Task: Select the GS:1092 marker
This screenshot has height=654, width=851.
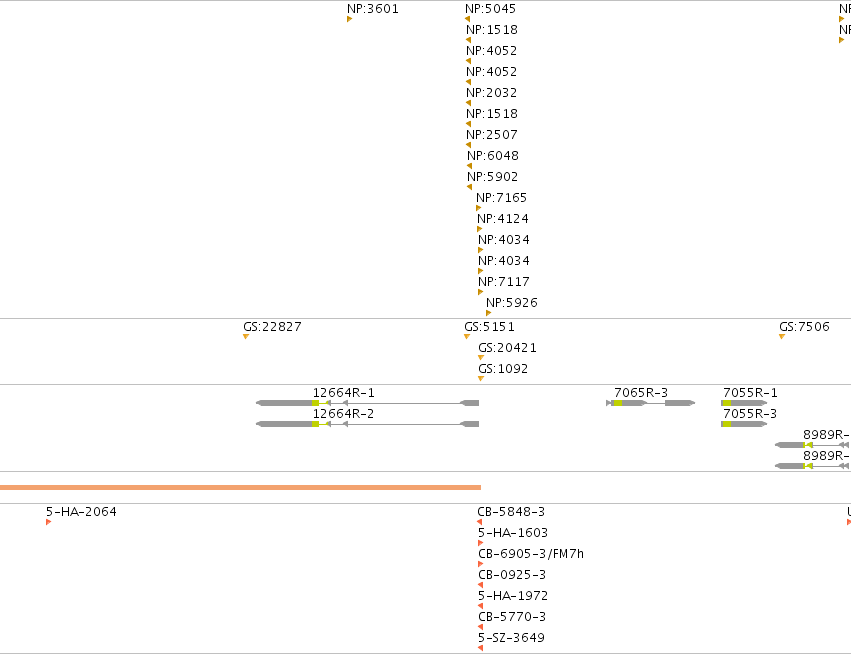Action: (x=481, y=379)
